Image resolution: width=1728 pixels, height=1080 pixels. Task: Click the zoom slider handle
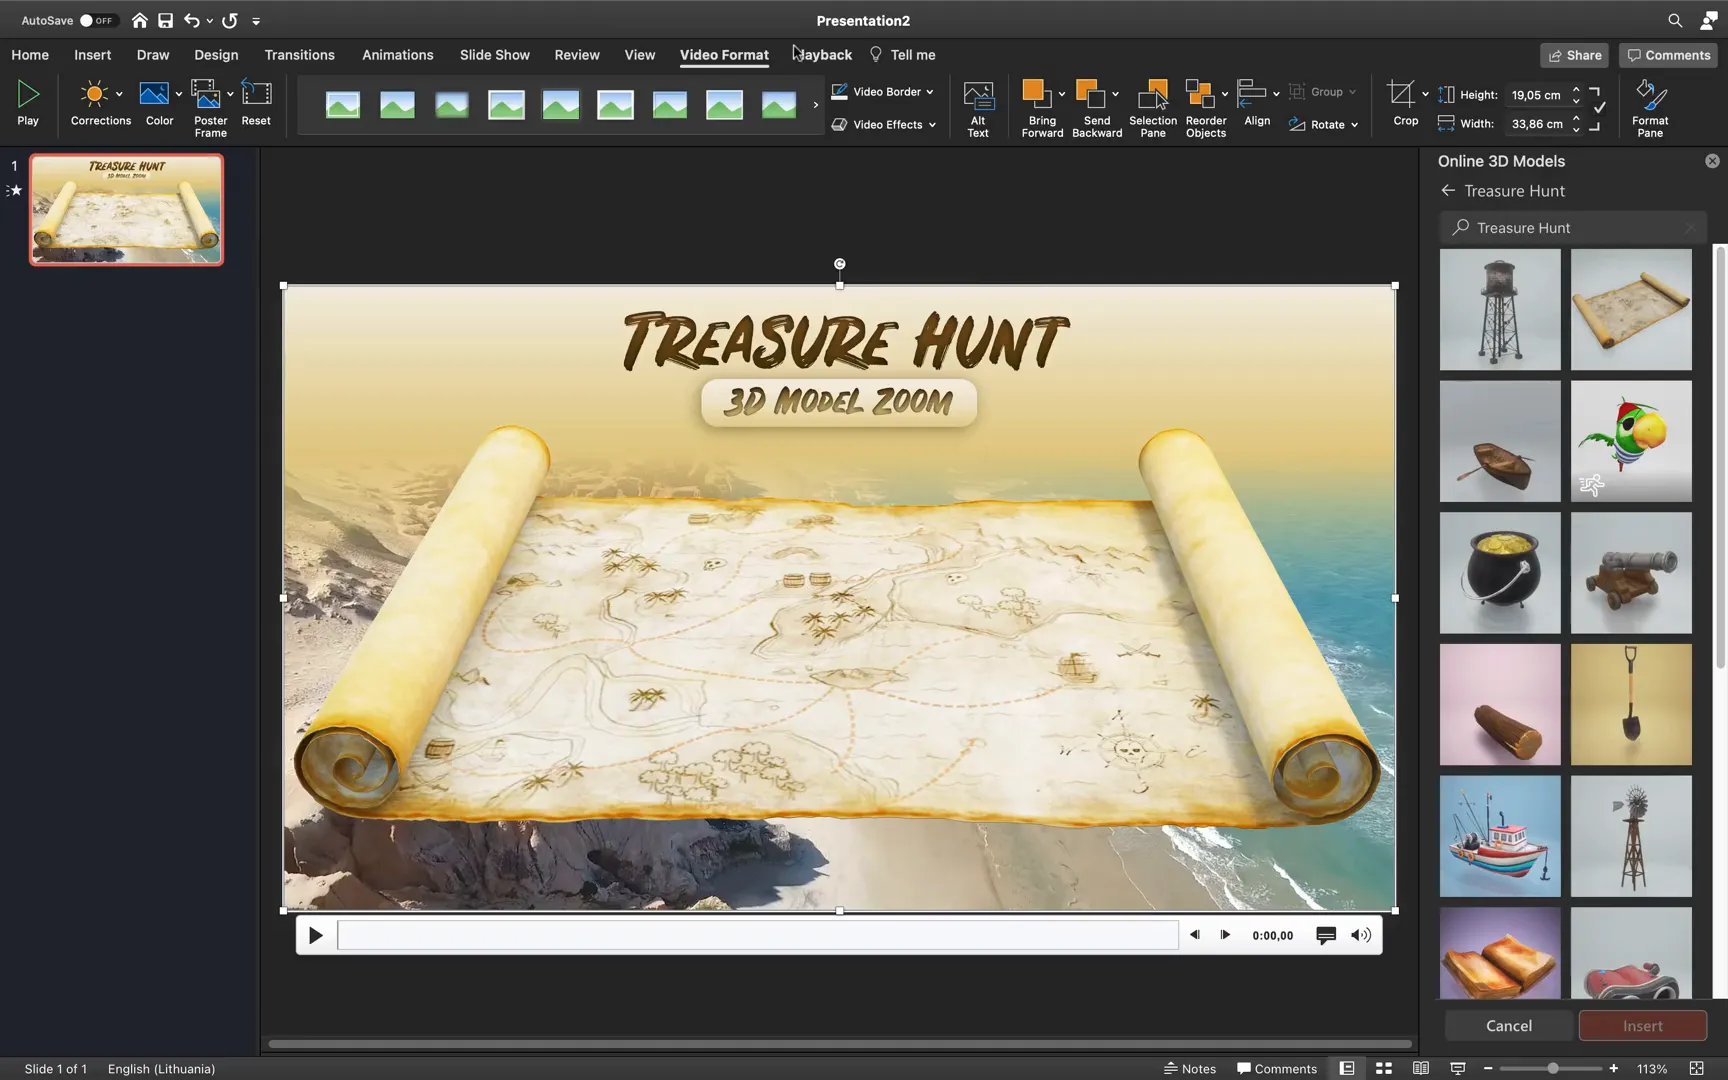[1553, 1068]
